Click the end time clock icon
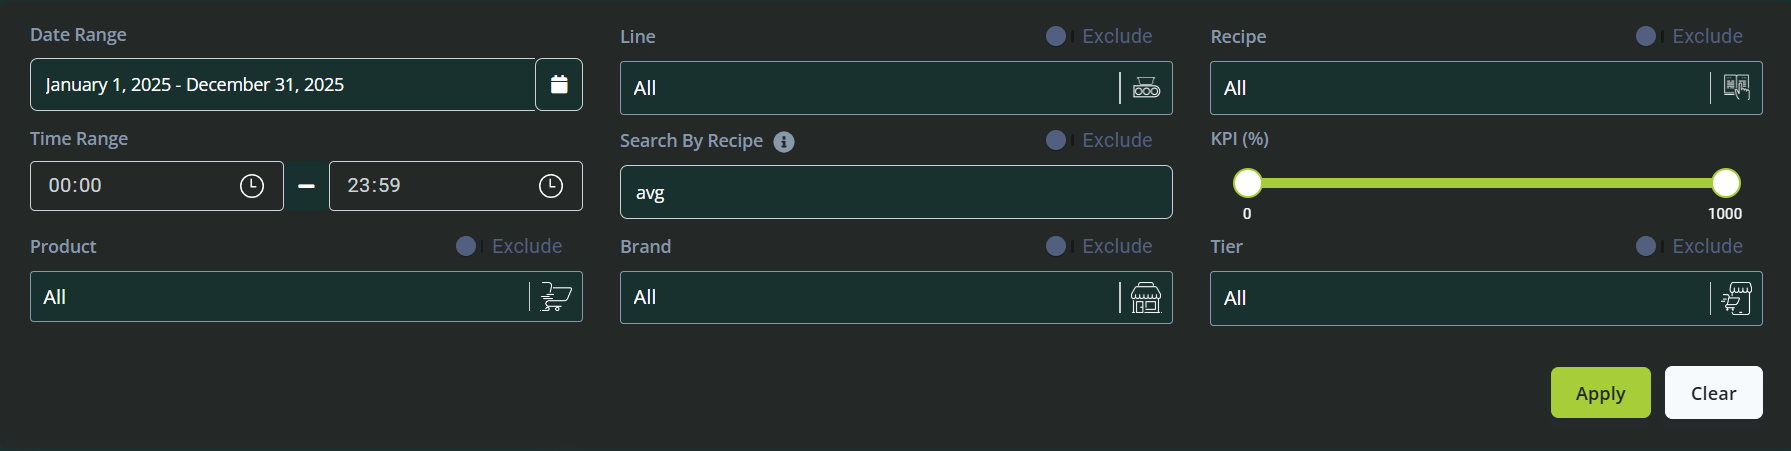The height and width of the screenshot is (451, 1791). pyautogui.click(x=551, y=186)
